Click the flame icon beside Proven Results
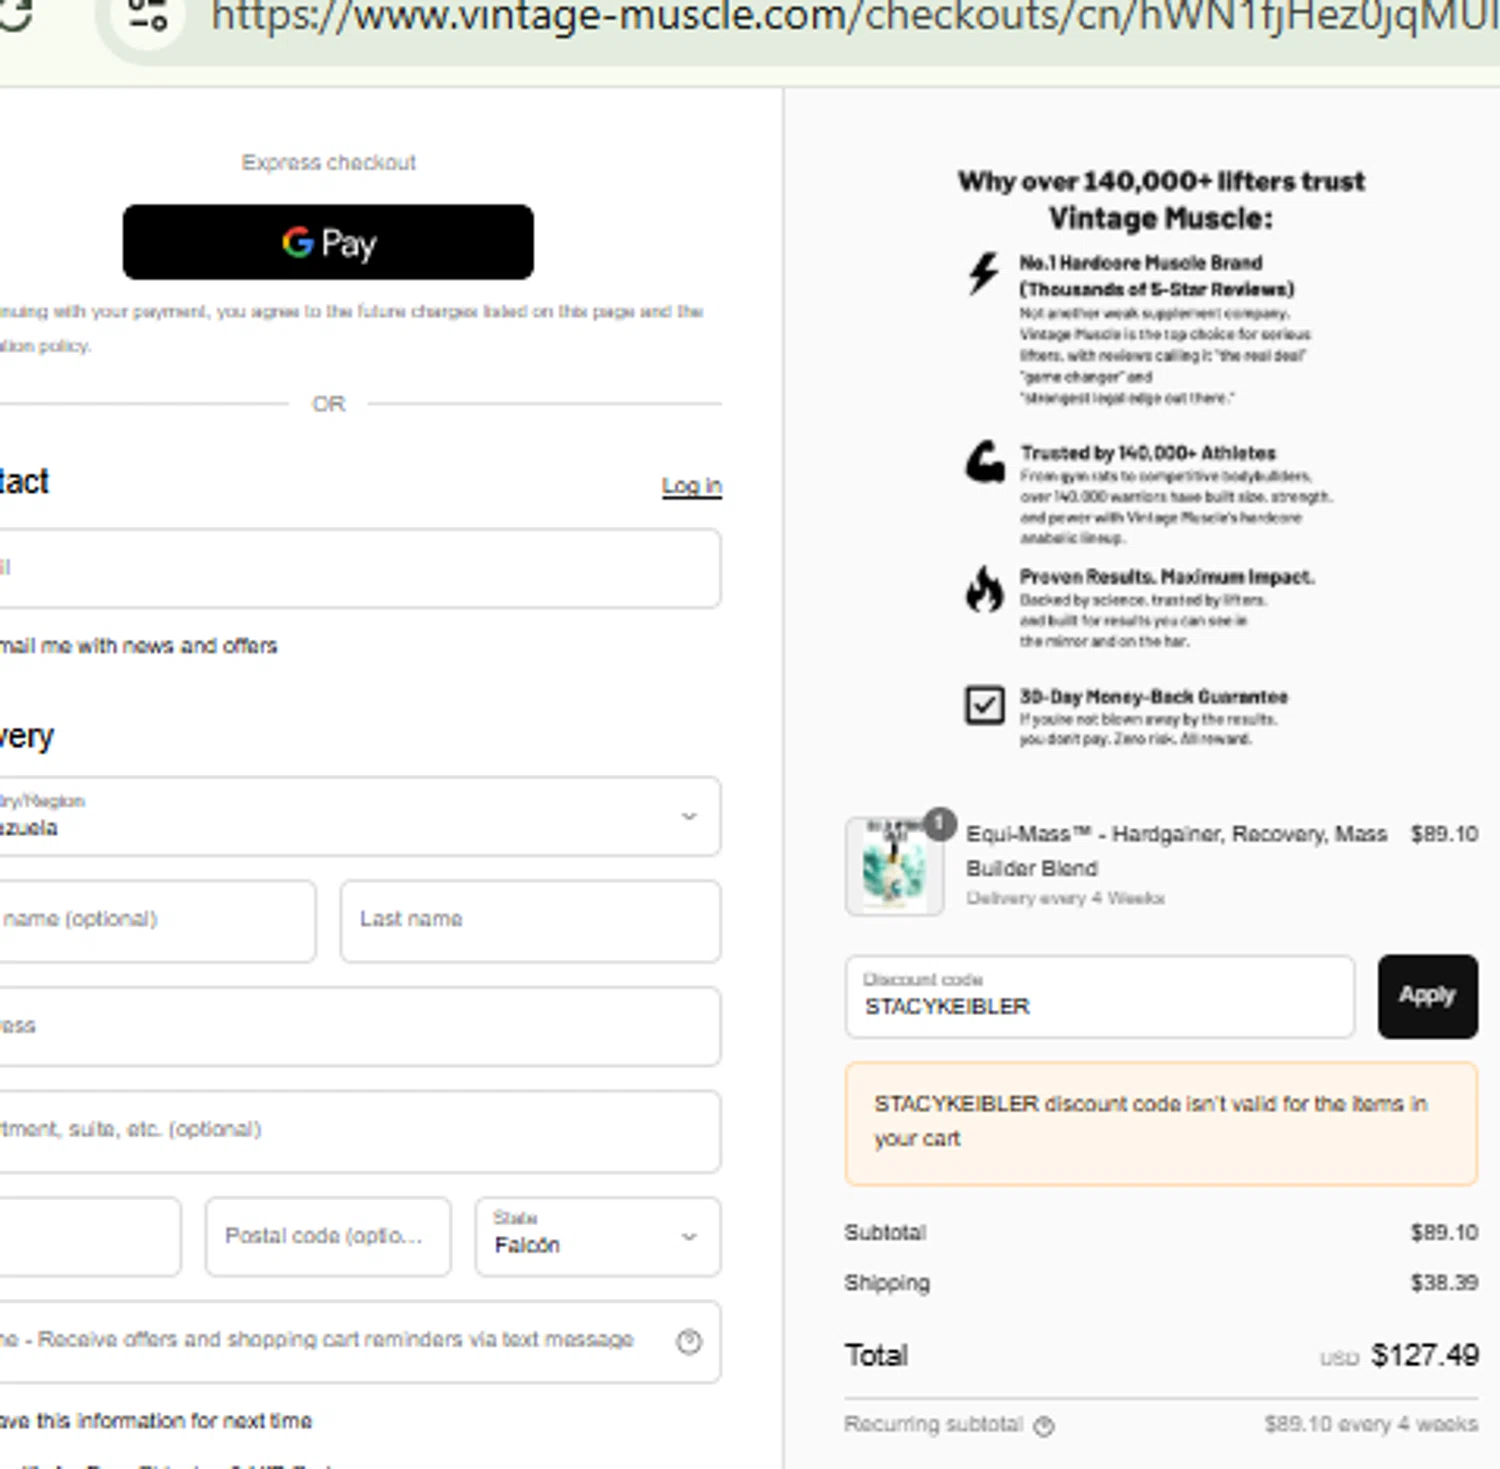The width and height of the screenshot is (1500, 1469). pos(985,589)
